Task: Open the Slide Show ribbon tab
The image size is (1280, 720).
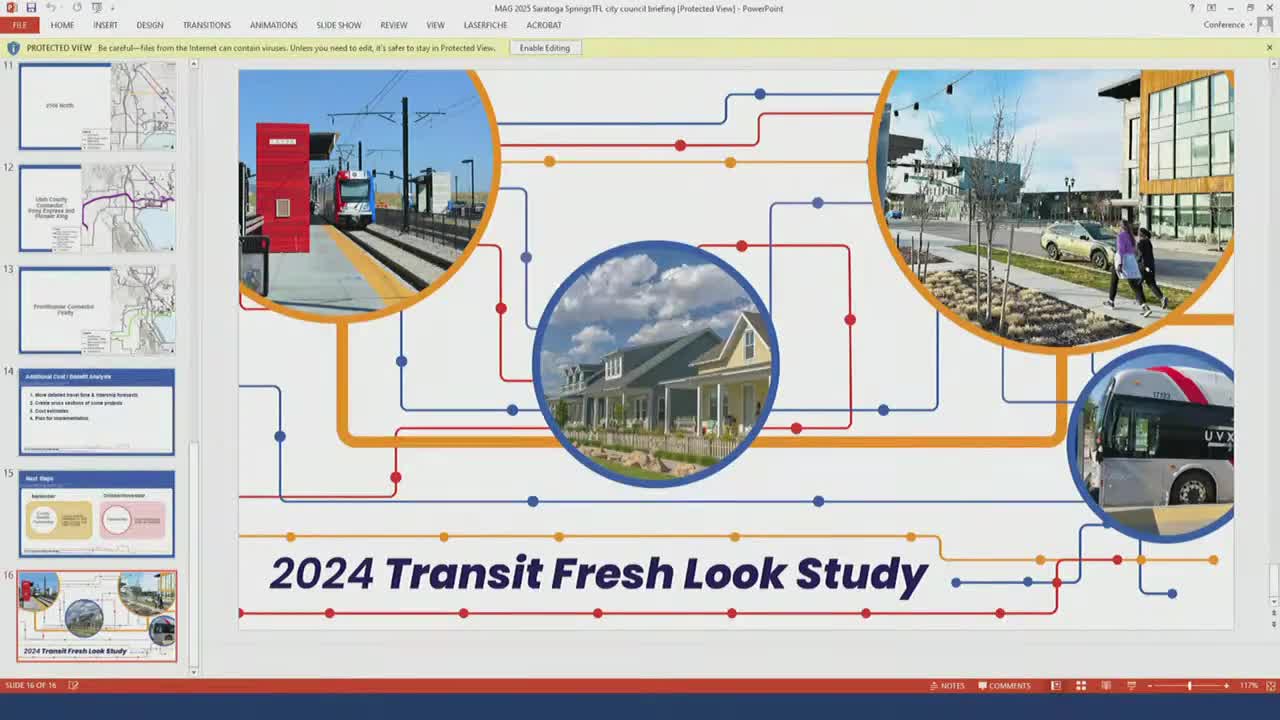Action: coord(338,25)
